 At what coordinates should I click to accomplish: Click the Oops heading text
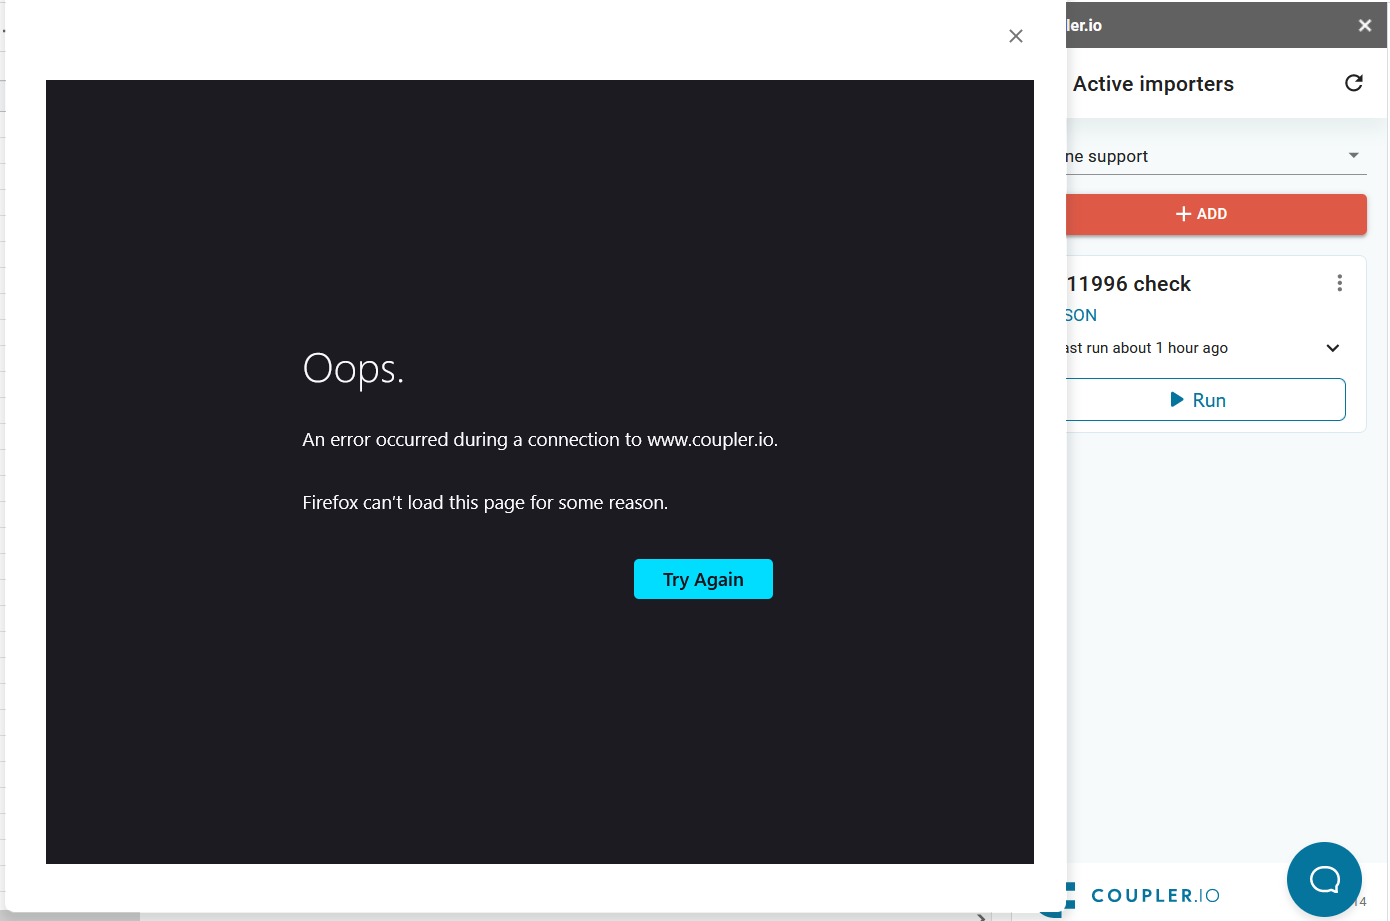353,369
